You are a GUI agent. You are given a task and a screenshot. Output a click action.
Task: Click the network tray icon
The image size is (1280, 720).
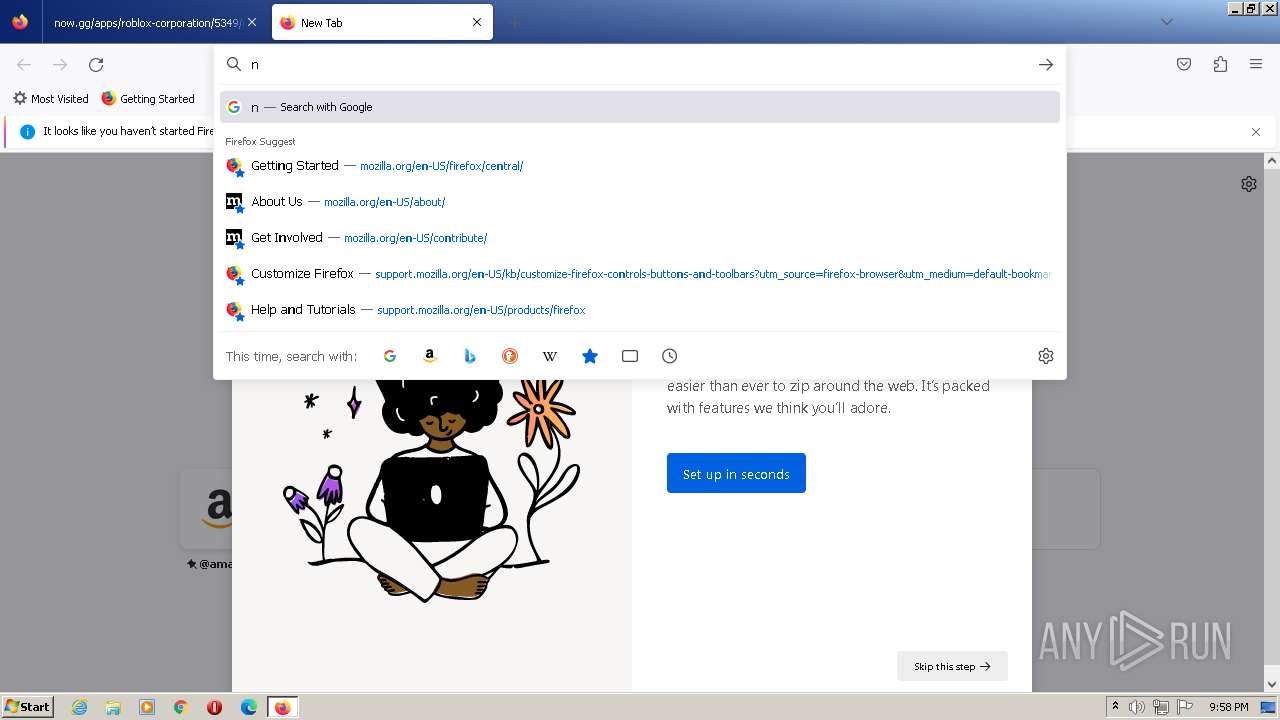click(1162, 707)
